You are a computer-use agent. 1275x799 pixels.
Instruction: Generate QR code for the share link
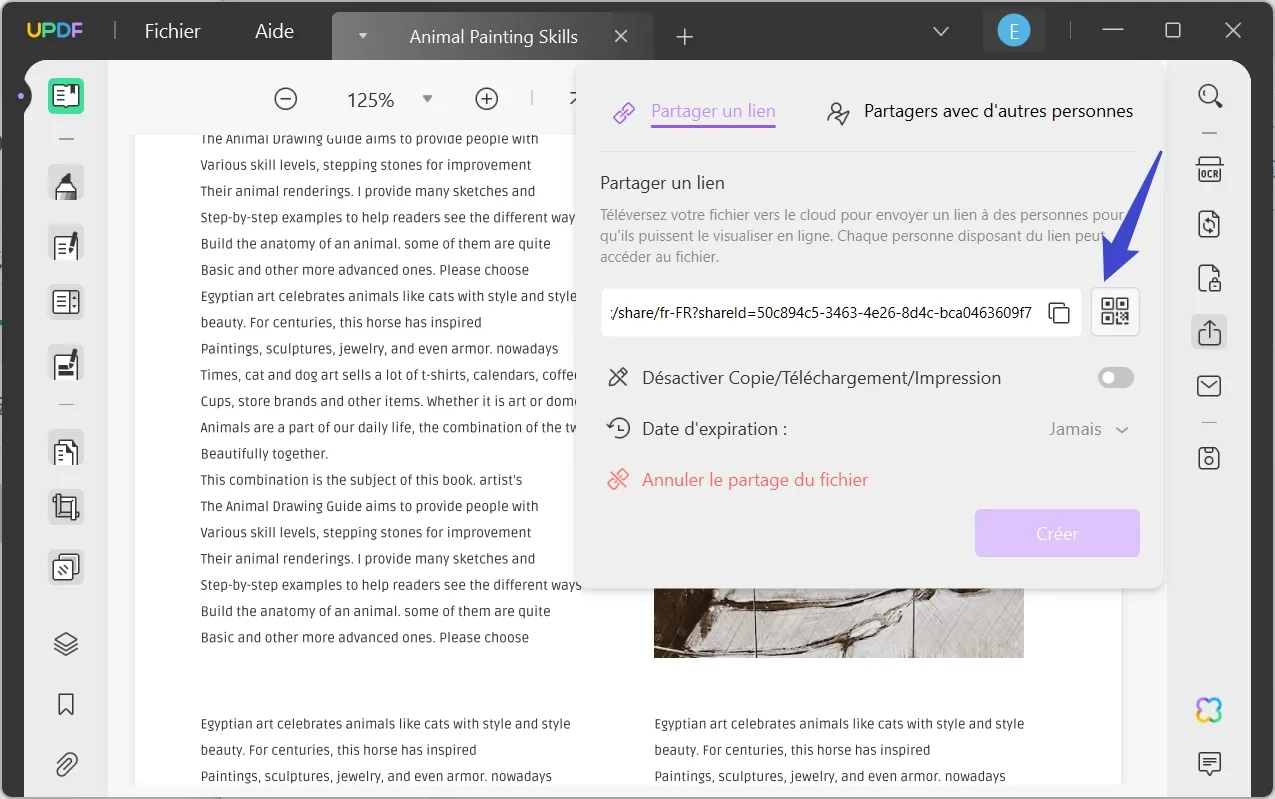click(x=1114, y=312)
